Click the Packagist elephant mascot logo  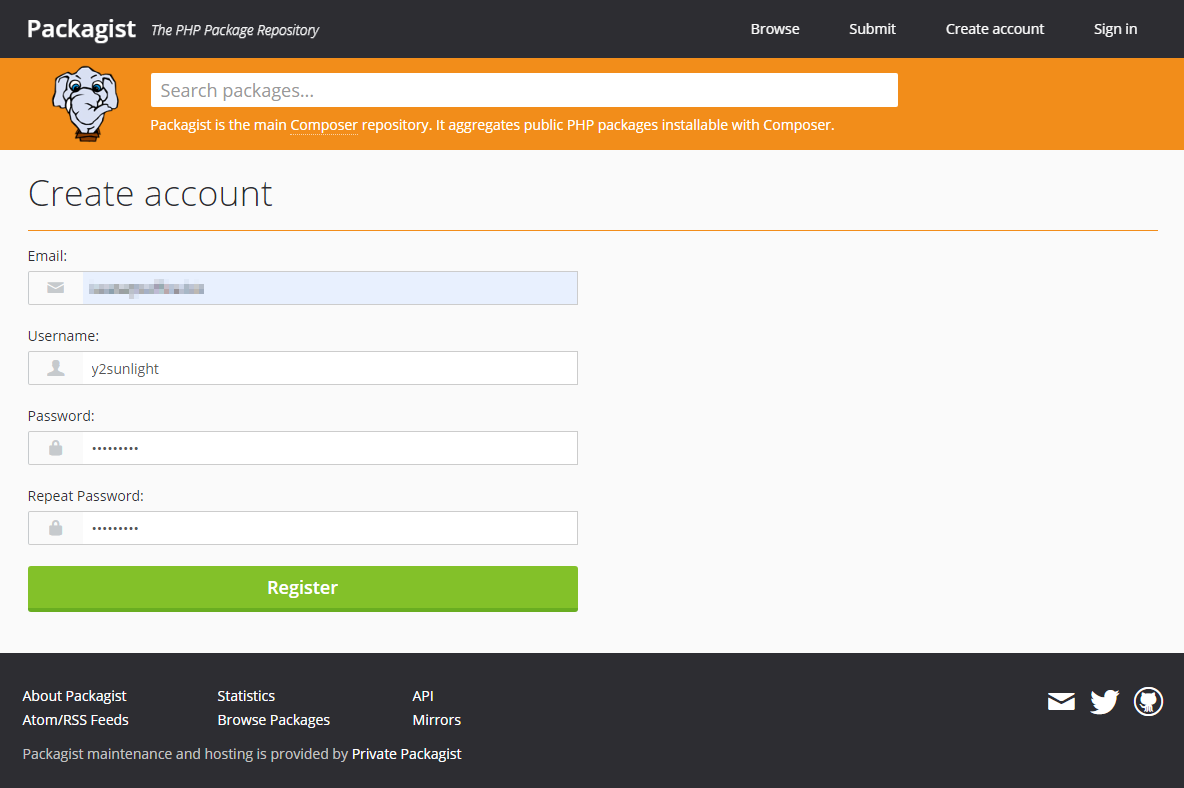tap(85, 103)
